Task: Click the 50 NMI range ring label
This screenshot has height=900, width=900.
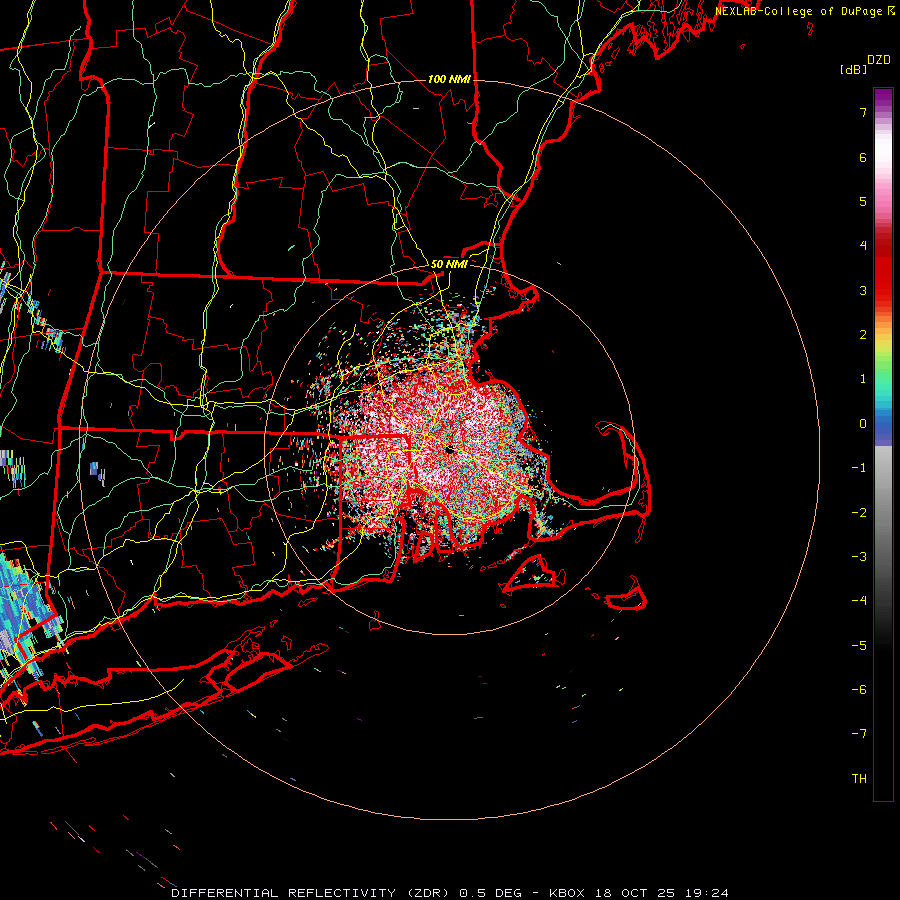Action: (x=449, y=265)
